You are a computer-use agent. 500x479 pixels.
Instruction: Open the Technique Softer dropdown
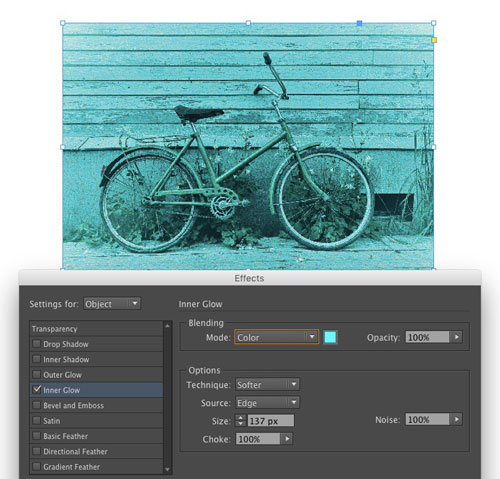[267, 385]
